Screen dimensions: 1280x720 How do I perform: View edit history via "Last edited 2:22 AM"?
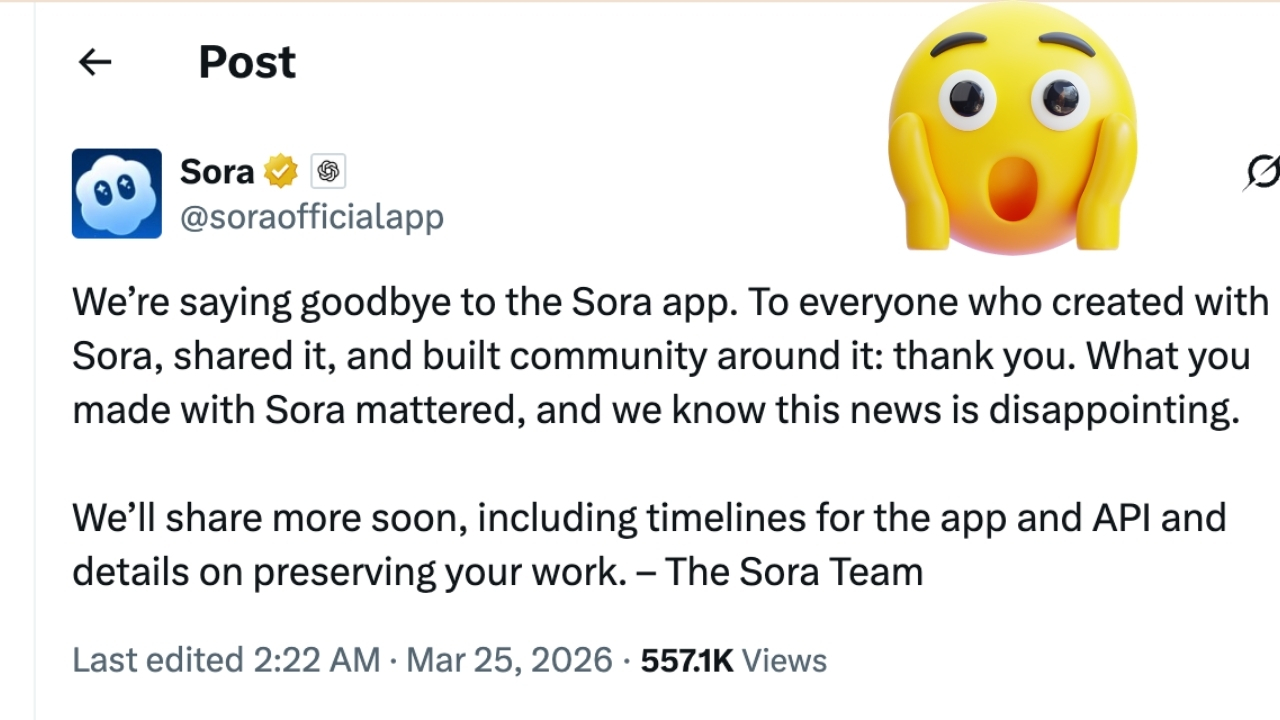(226, 660)
